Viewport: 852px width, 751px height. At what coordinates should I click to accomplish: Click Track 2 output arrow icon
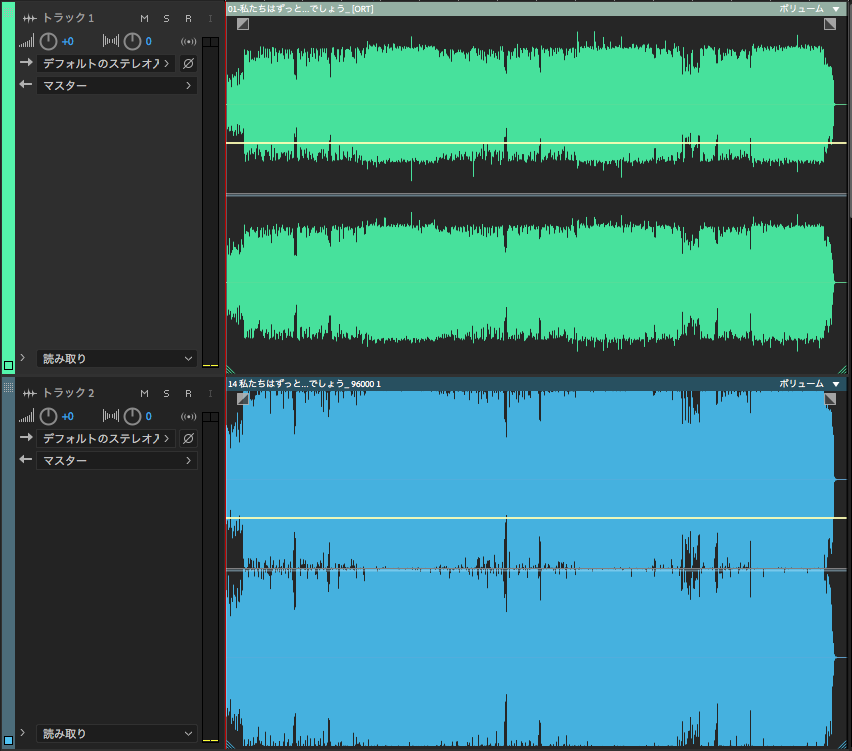(26, 459)
